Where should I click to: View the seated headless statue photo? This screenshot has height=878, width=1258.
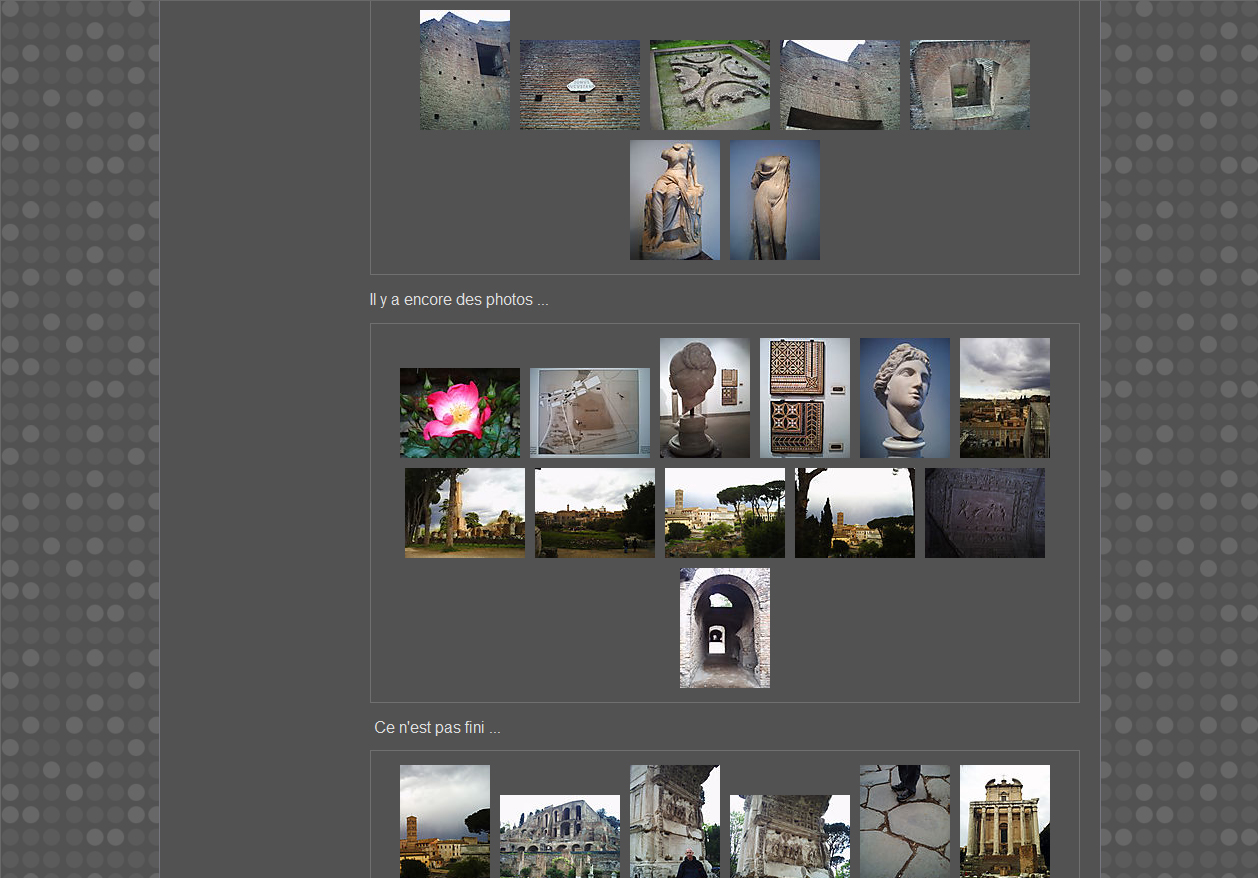[x=674, y=200]
